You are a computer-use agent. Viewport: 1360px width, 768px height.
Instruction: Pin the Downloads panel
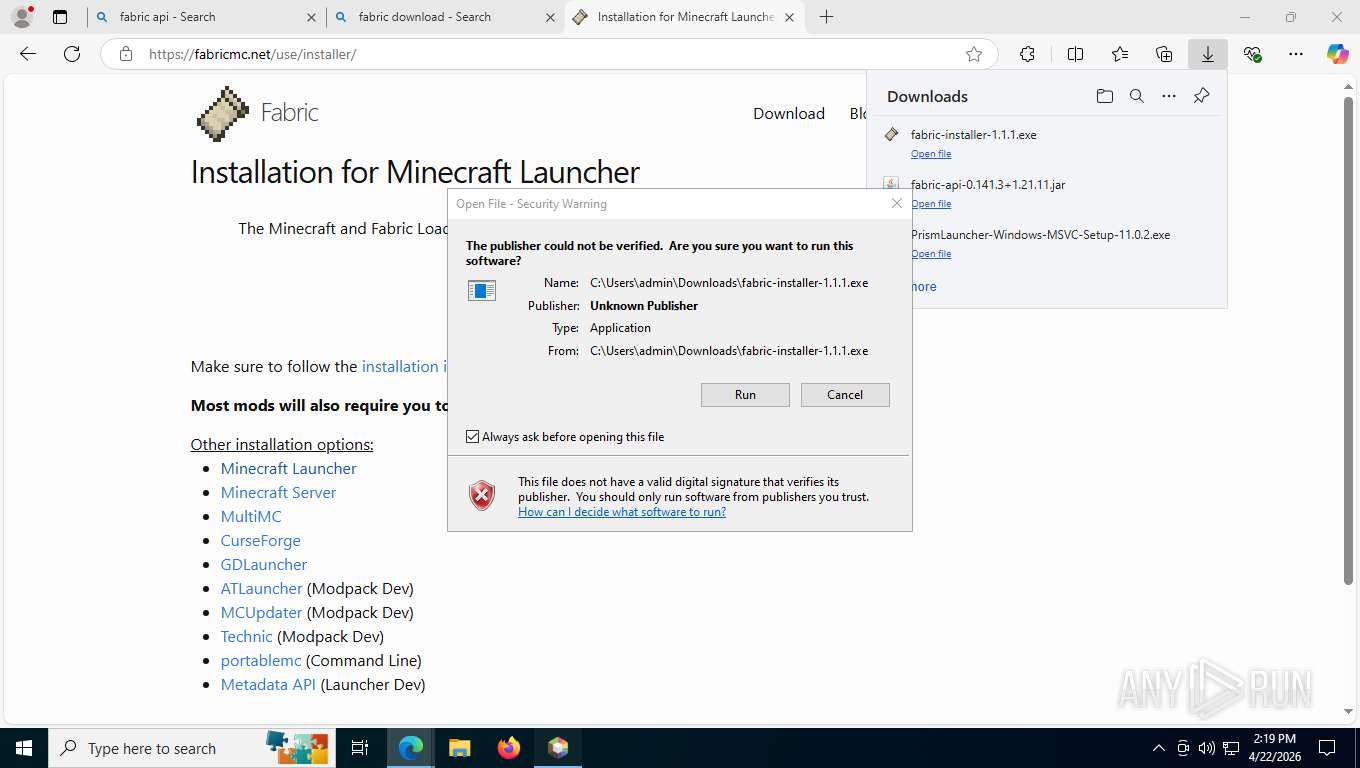pos(1202,96)
